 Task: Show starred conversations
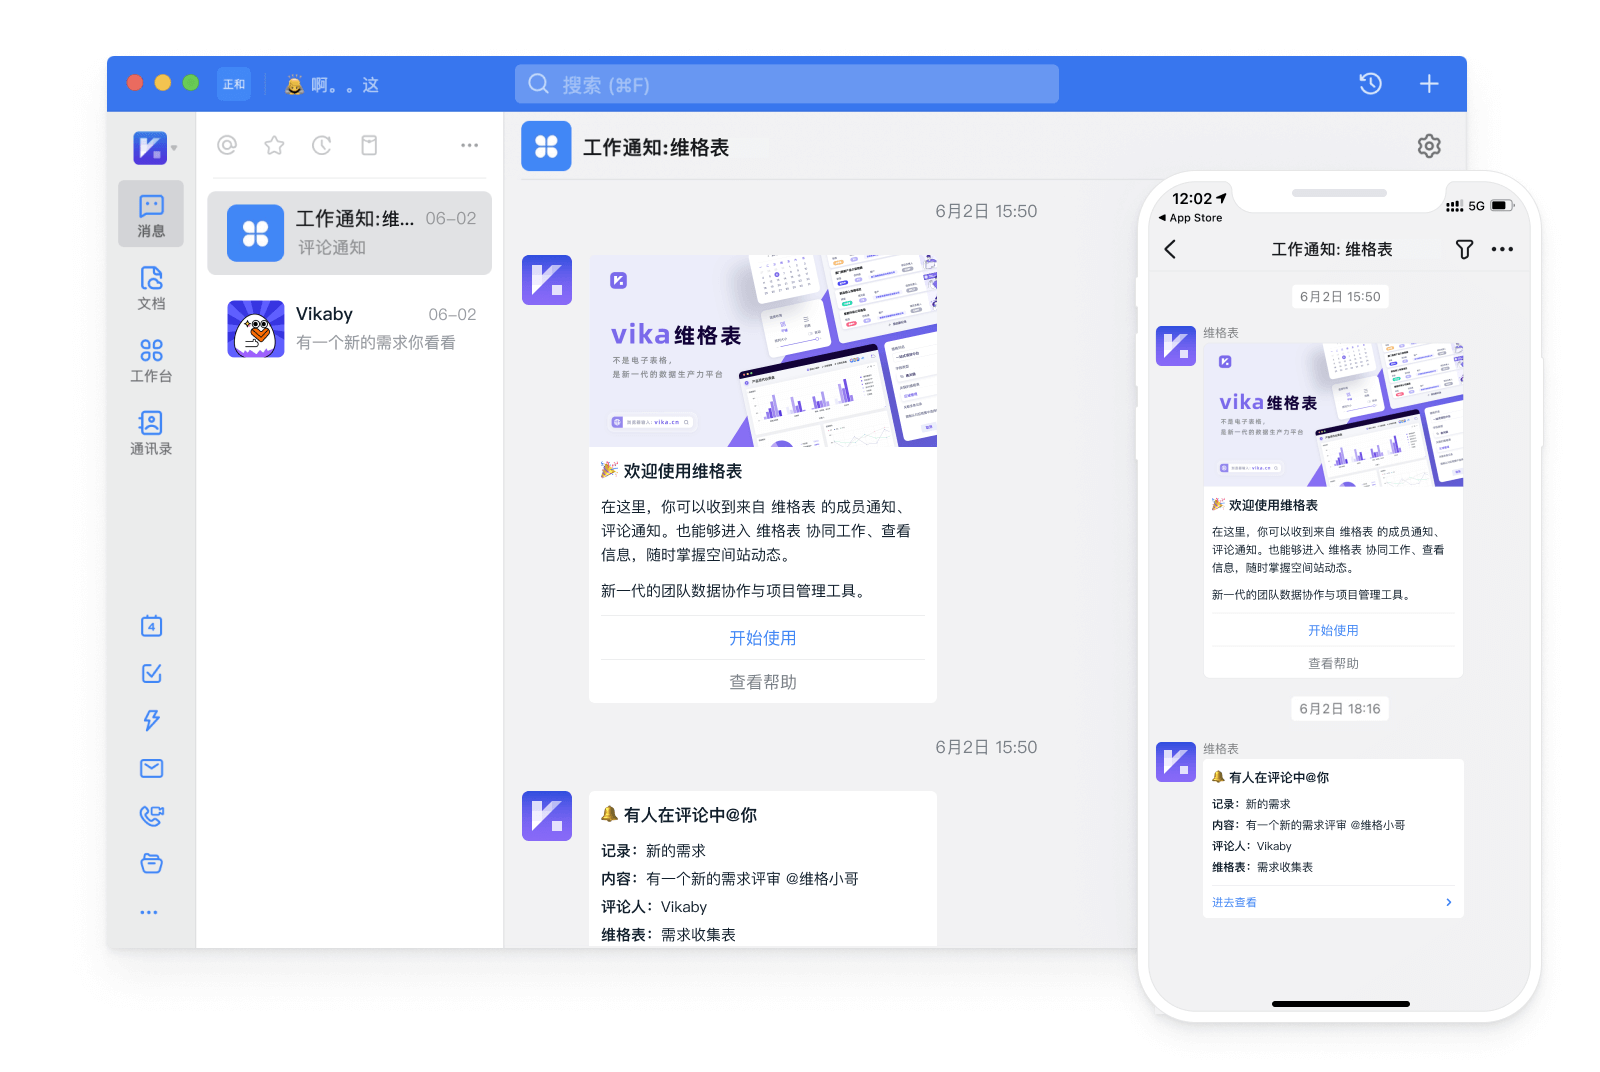pyautogui.click(x=274, y=145)
